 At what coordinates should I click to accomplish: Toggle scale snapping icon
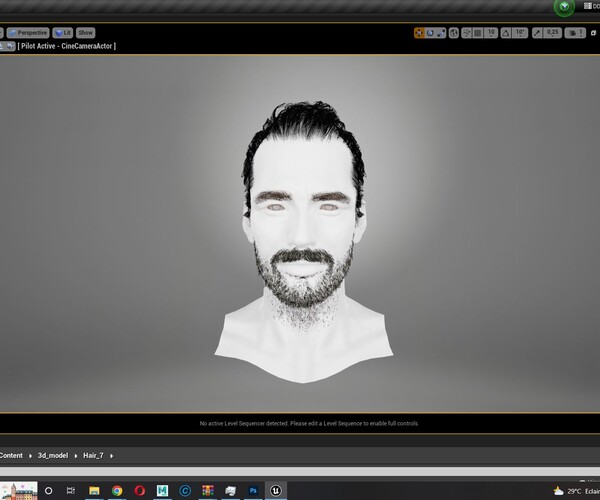(x=537, y=33)
